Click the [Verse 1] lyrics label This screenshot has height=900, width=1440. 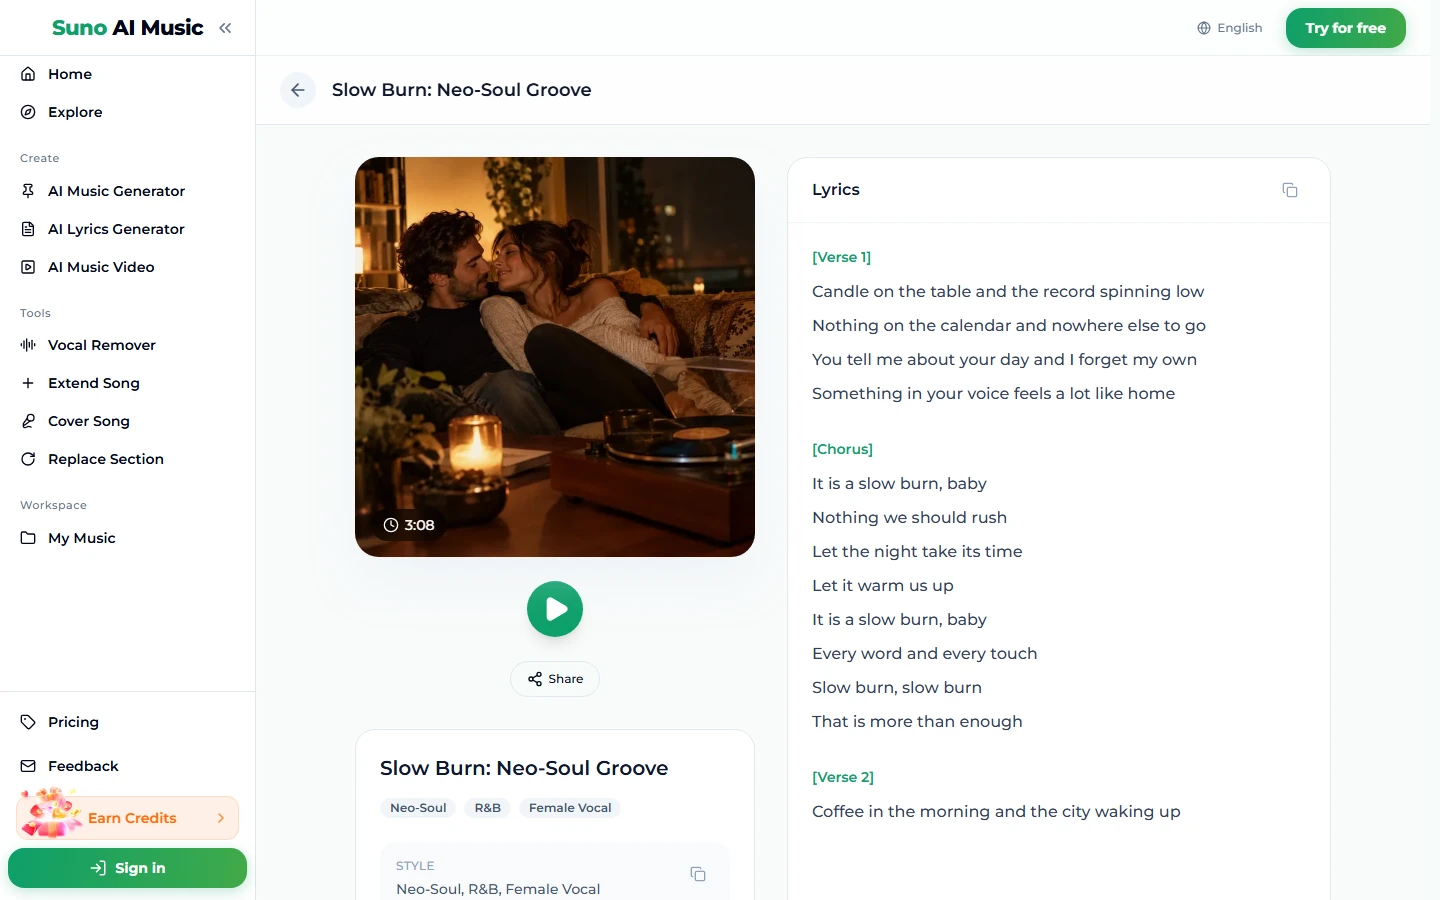tap(841, 257)
